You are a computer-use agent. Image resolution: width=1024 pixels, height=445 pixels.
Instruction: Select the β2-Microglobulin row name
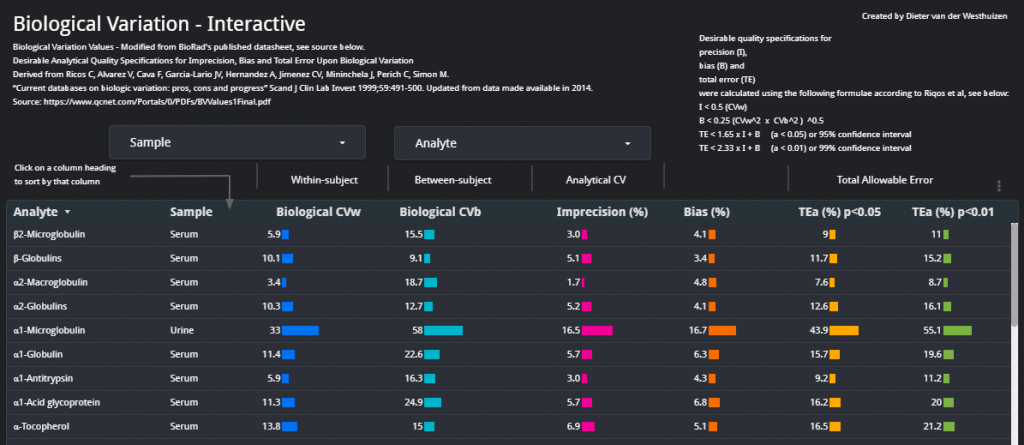[49, 234]
